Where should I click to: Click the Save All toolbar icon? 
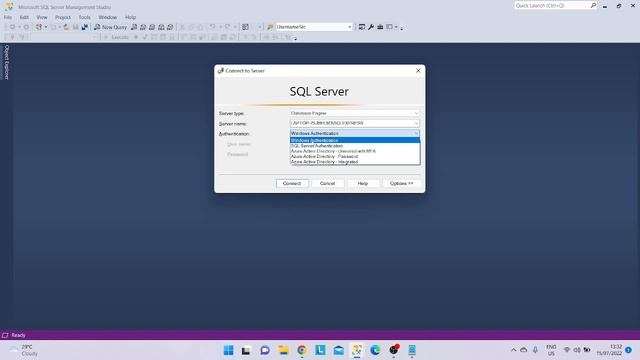point(84,27)
